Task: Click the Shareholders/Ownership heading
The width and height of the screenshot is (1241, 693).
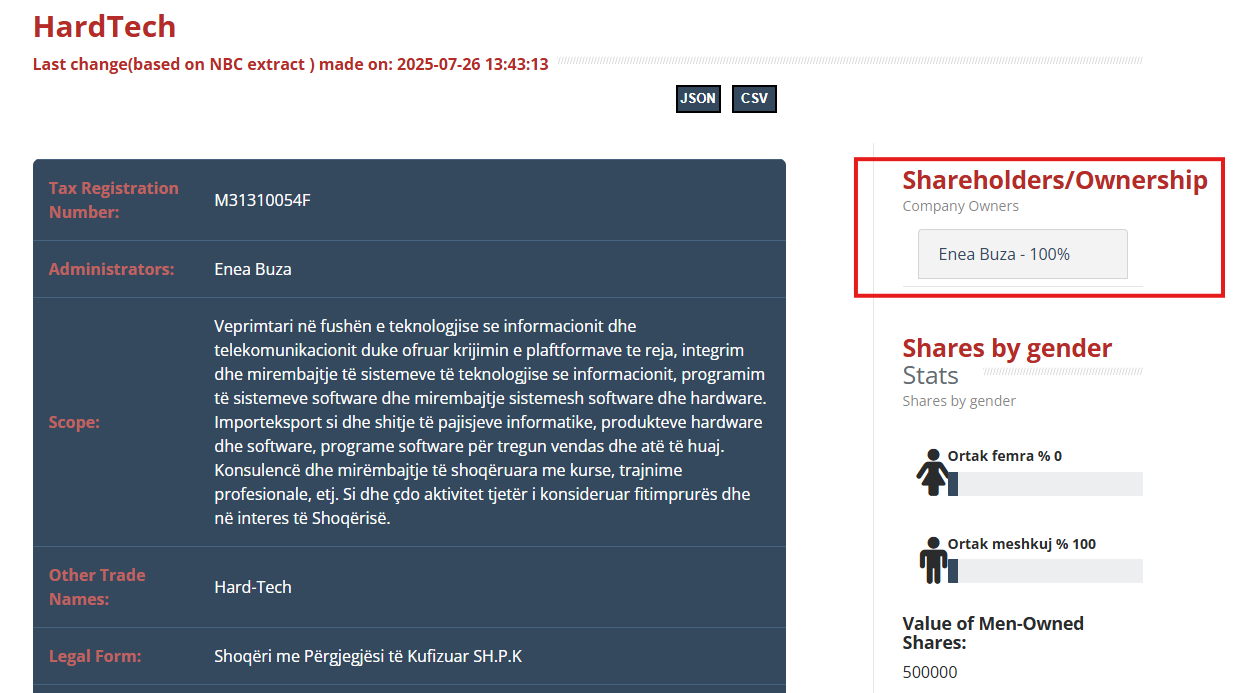Action: [1054, 180]
